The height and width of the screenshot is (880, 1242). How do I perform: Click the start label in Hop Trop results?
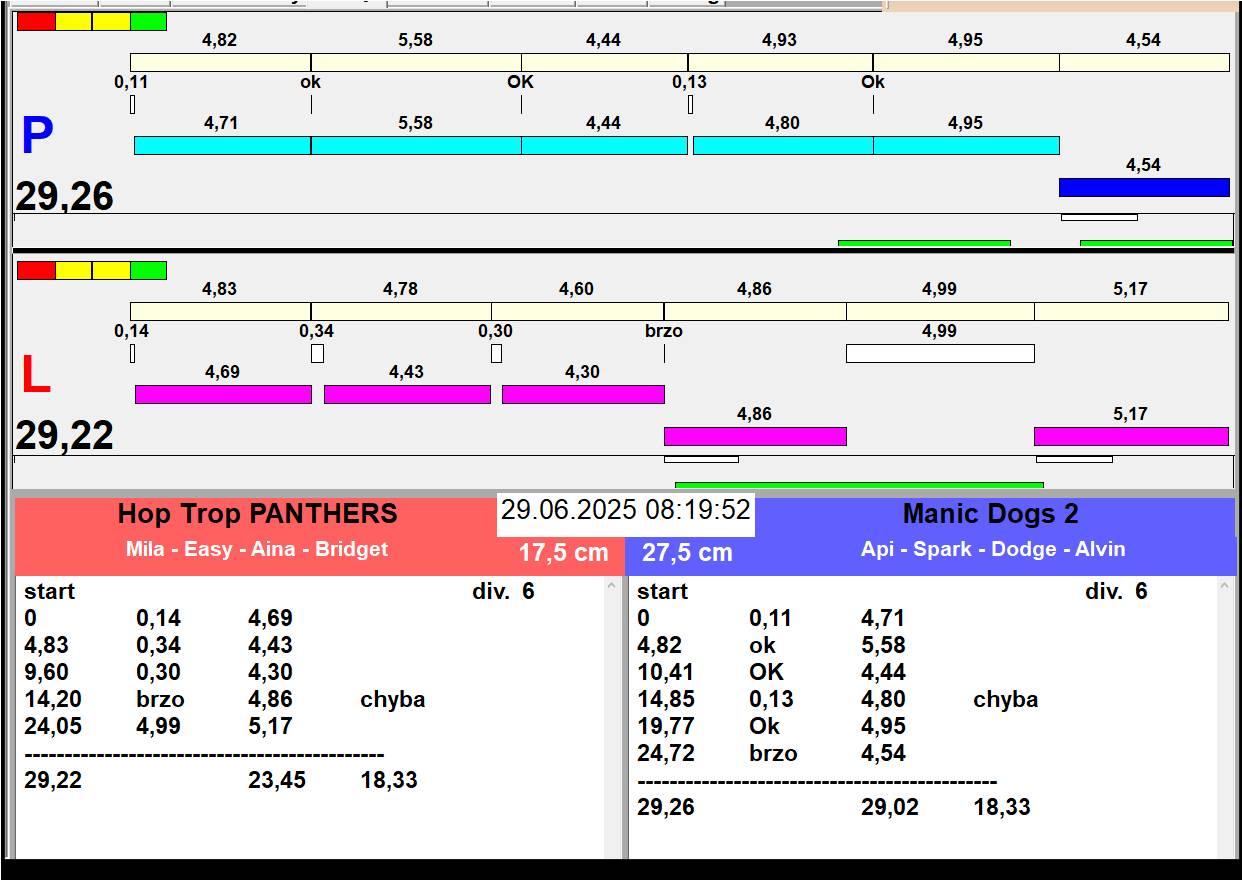(x=50, y=591)
